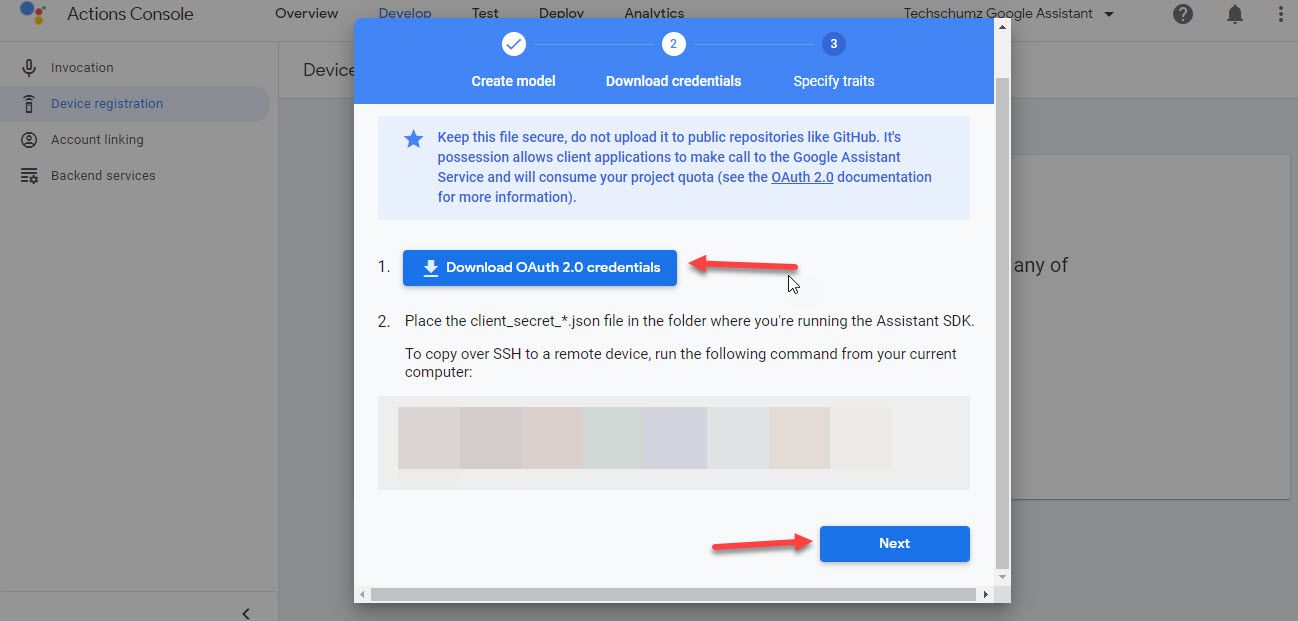Collapse the left sidebar with the chevron
This screenshot has width=1298, height=621.
click(x=245, y=612)
